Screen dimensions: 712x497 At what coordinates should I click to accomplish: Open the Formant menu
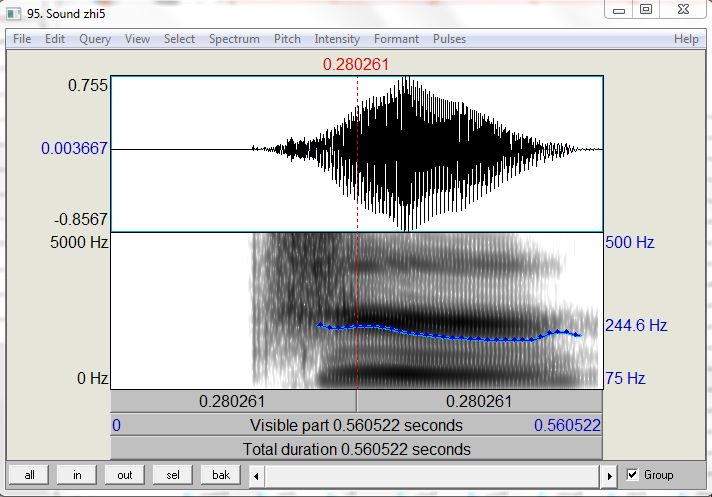(x=396, y=39)
